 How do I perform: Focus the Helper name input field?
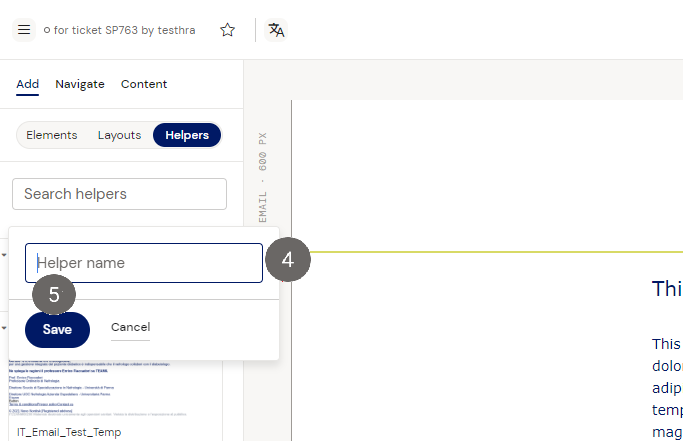(x=144, y=263)
